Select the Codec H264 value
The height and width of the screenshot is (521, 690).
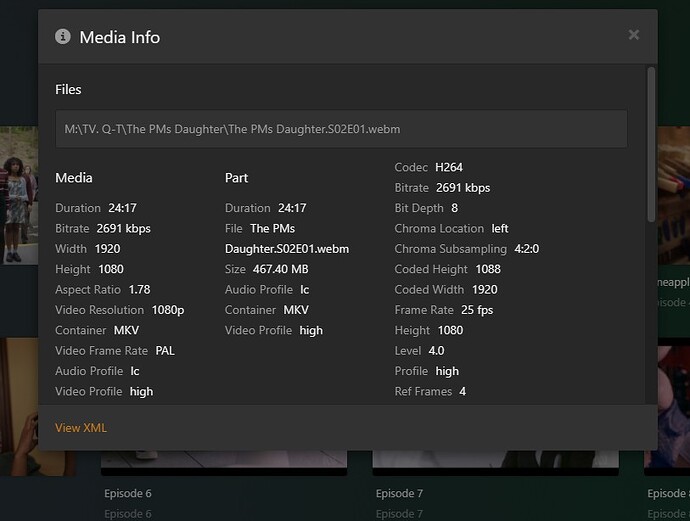pos(449,167)
